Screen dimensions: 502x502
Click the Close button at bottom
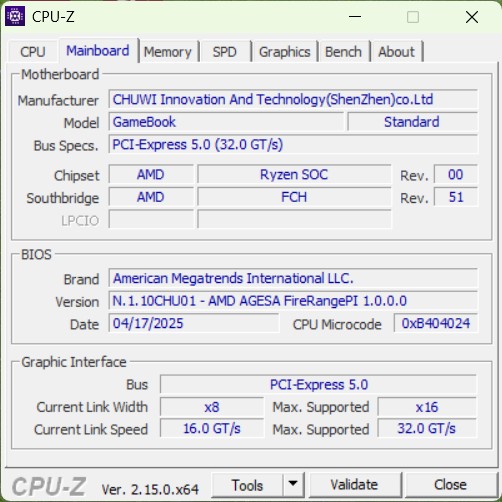pos(450,485)
